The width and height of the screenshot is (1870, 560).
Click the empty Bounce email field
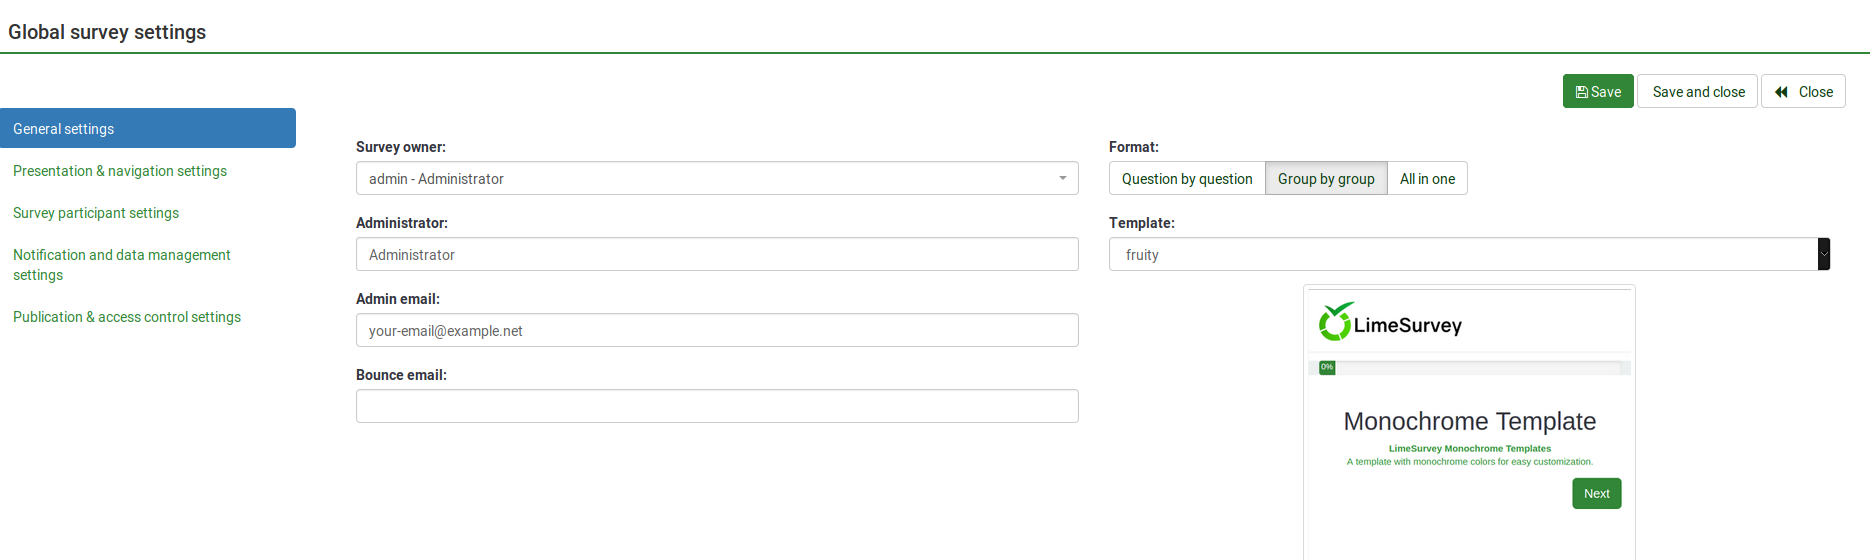[x=716, y=407]
